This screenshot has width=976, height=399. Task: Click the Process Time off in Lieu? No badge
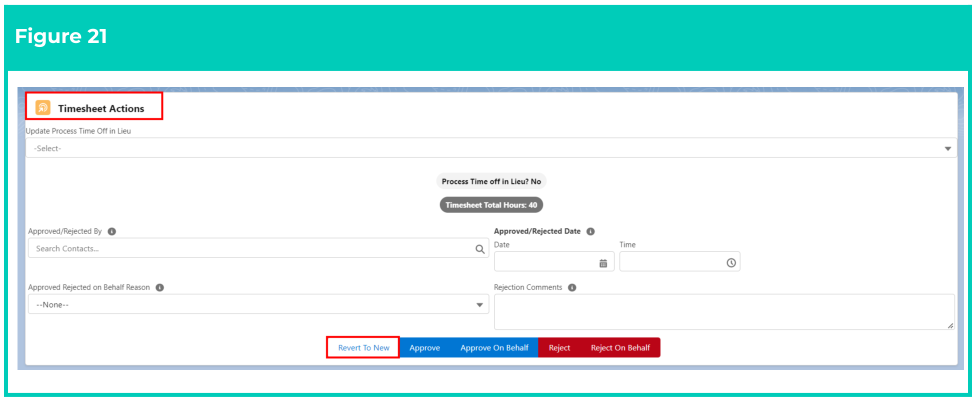pyautogui.click(x=491, y=181)
